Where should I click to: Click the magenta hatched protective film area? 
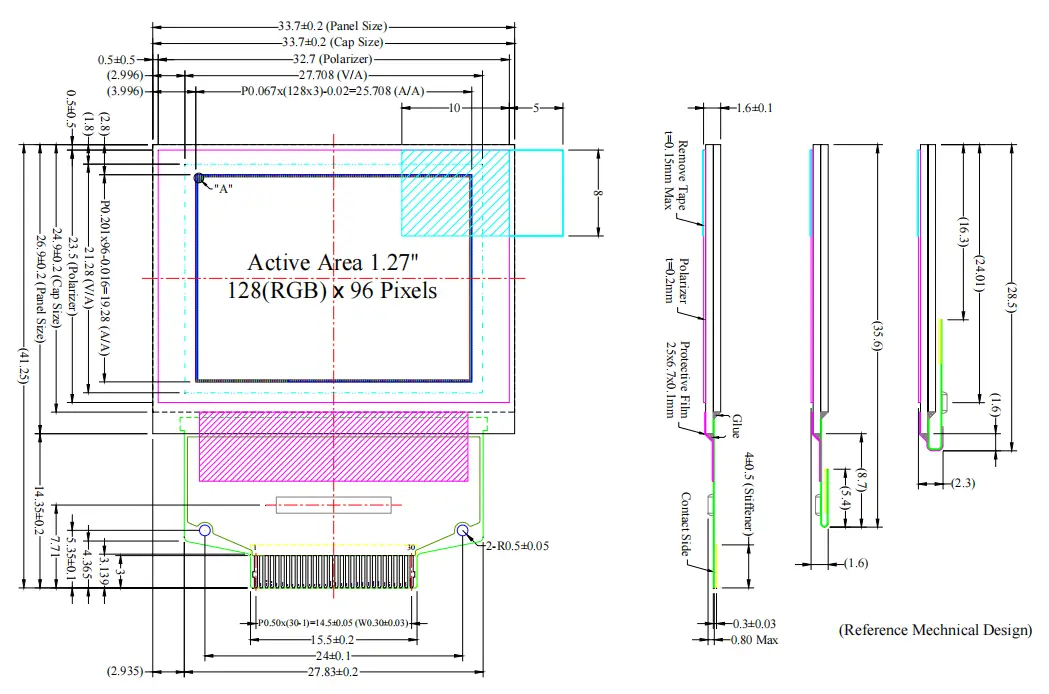(333, 446)
